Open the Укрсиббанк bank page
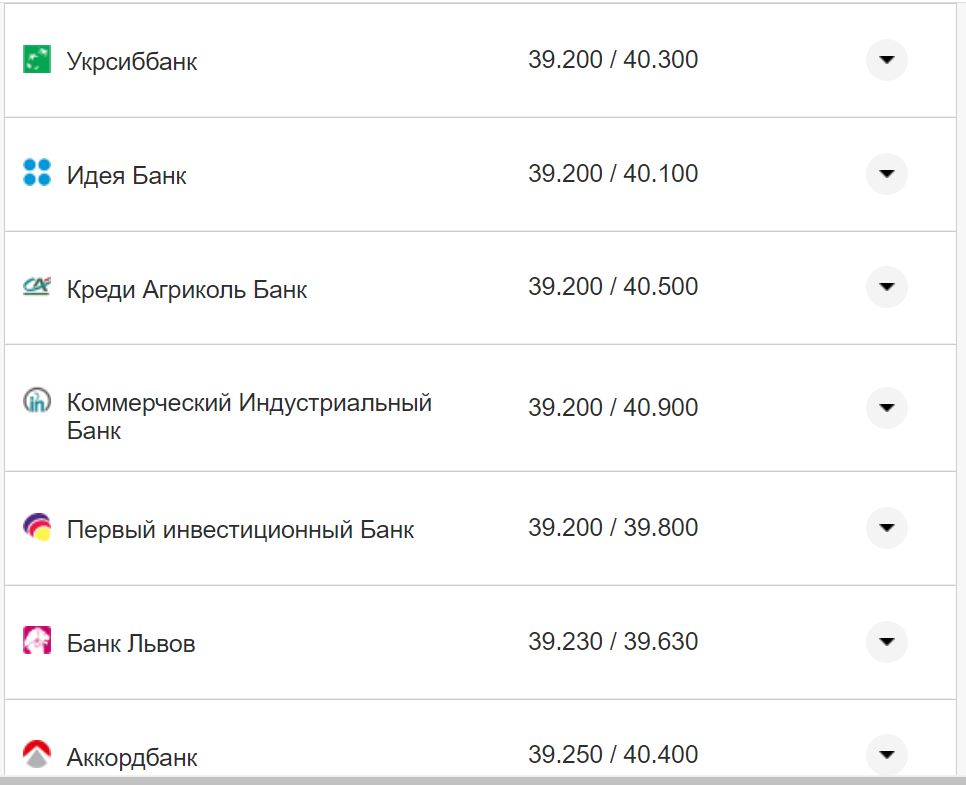 (x=131, y=60)
